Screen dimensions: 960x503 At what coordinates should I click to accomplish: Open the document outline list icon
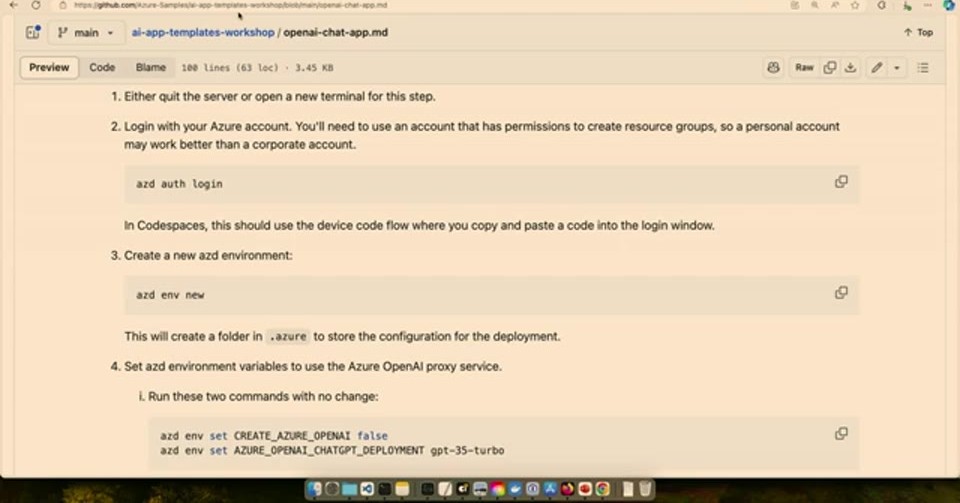[923, 67]
